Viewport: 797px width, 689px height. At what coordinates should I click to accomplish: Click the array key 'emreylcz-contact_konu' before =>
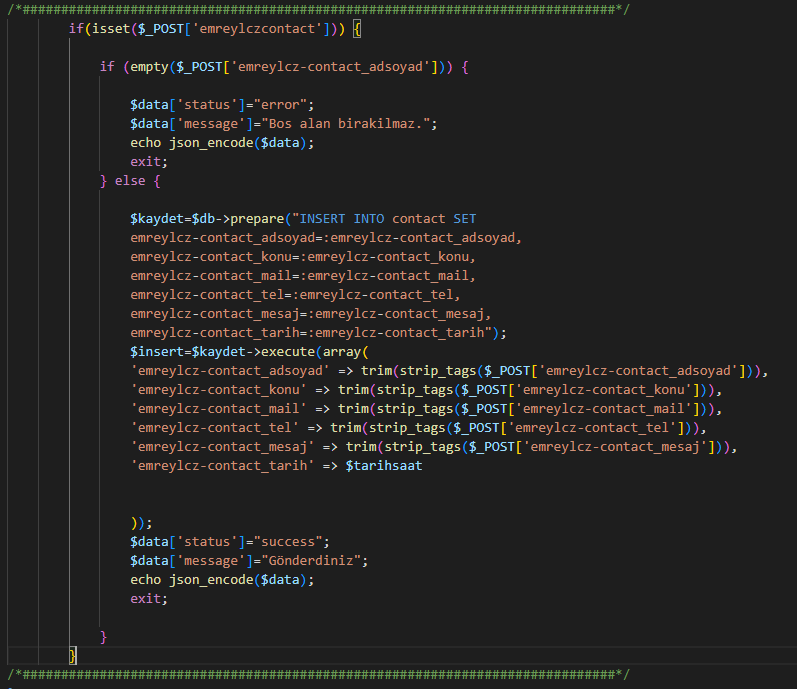click(x=219, y=390)
